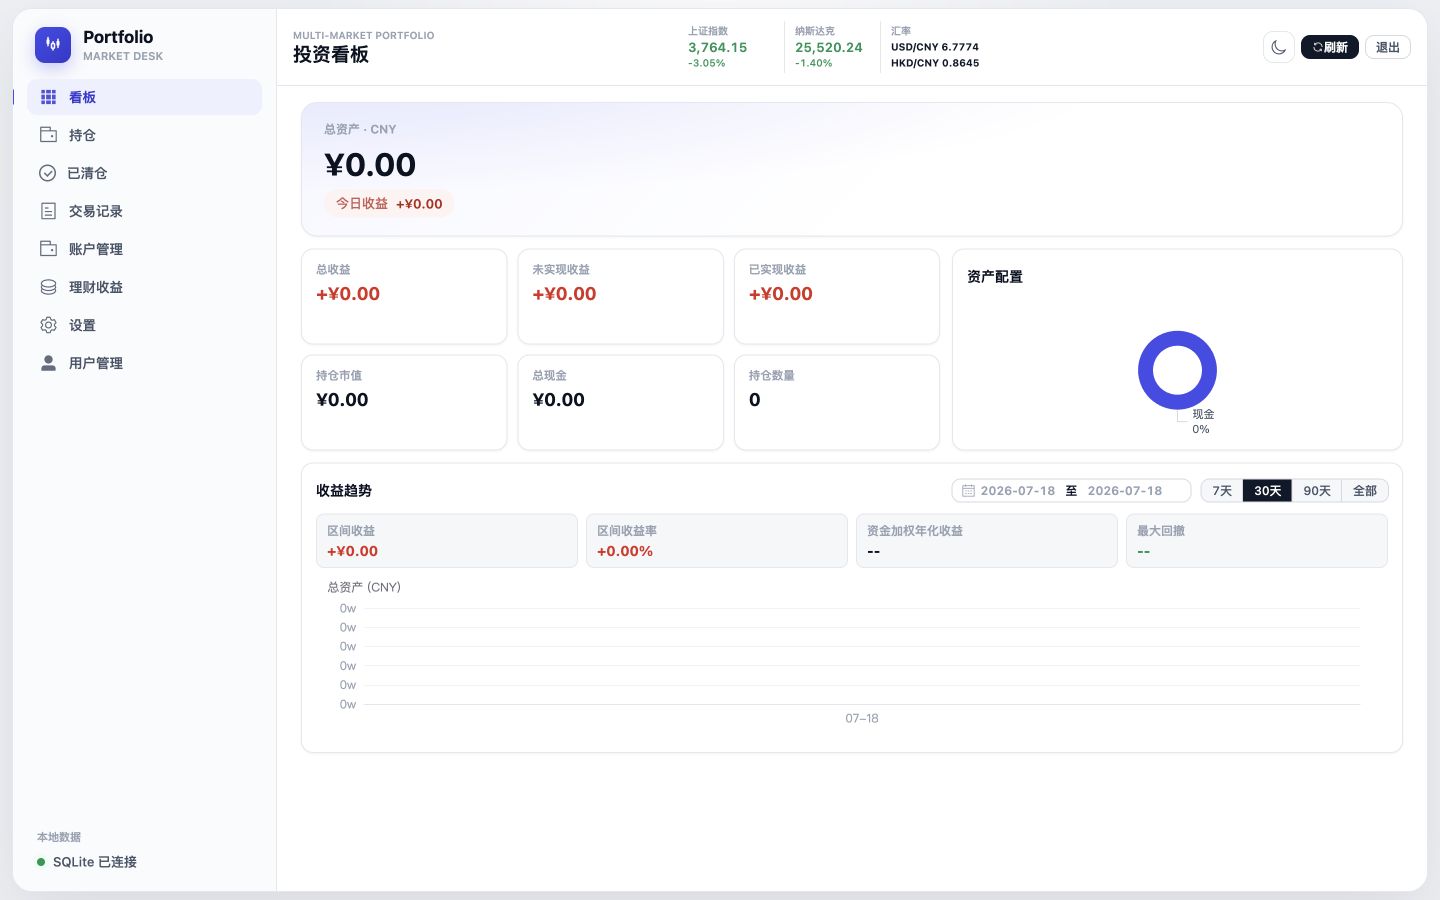The image size is (1440, 900).
Task: Click the green SQLite connection status dot
Action: 41,862
